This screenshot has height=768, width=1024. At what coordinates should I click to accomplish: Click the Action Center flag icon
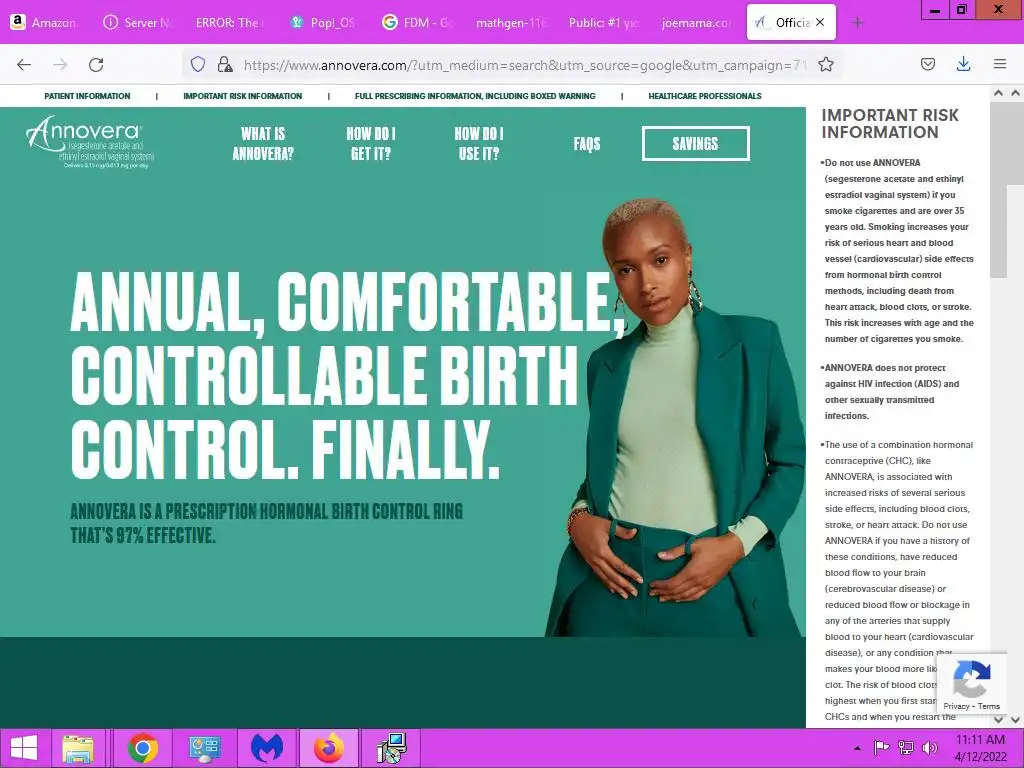pyautogui.click(x=881, y=748)
